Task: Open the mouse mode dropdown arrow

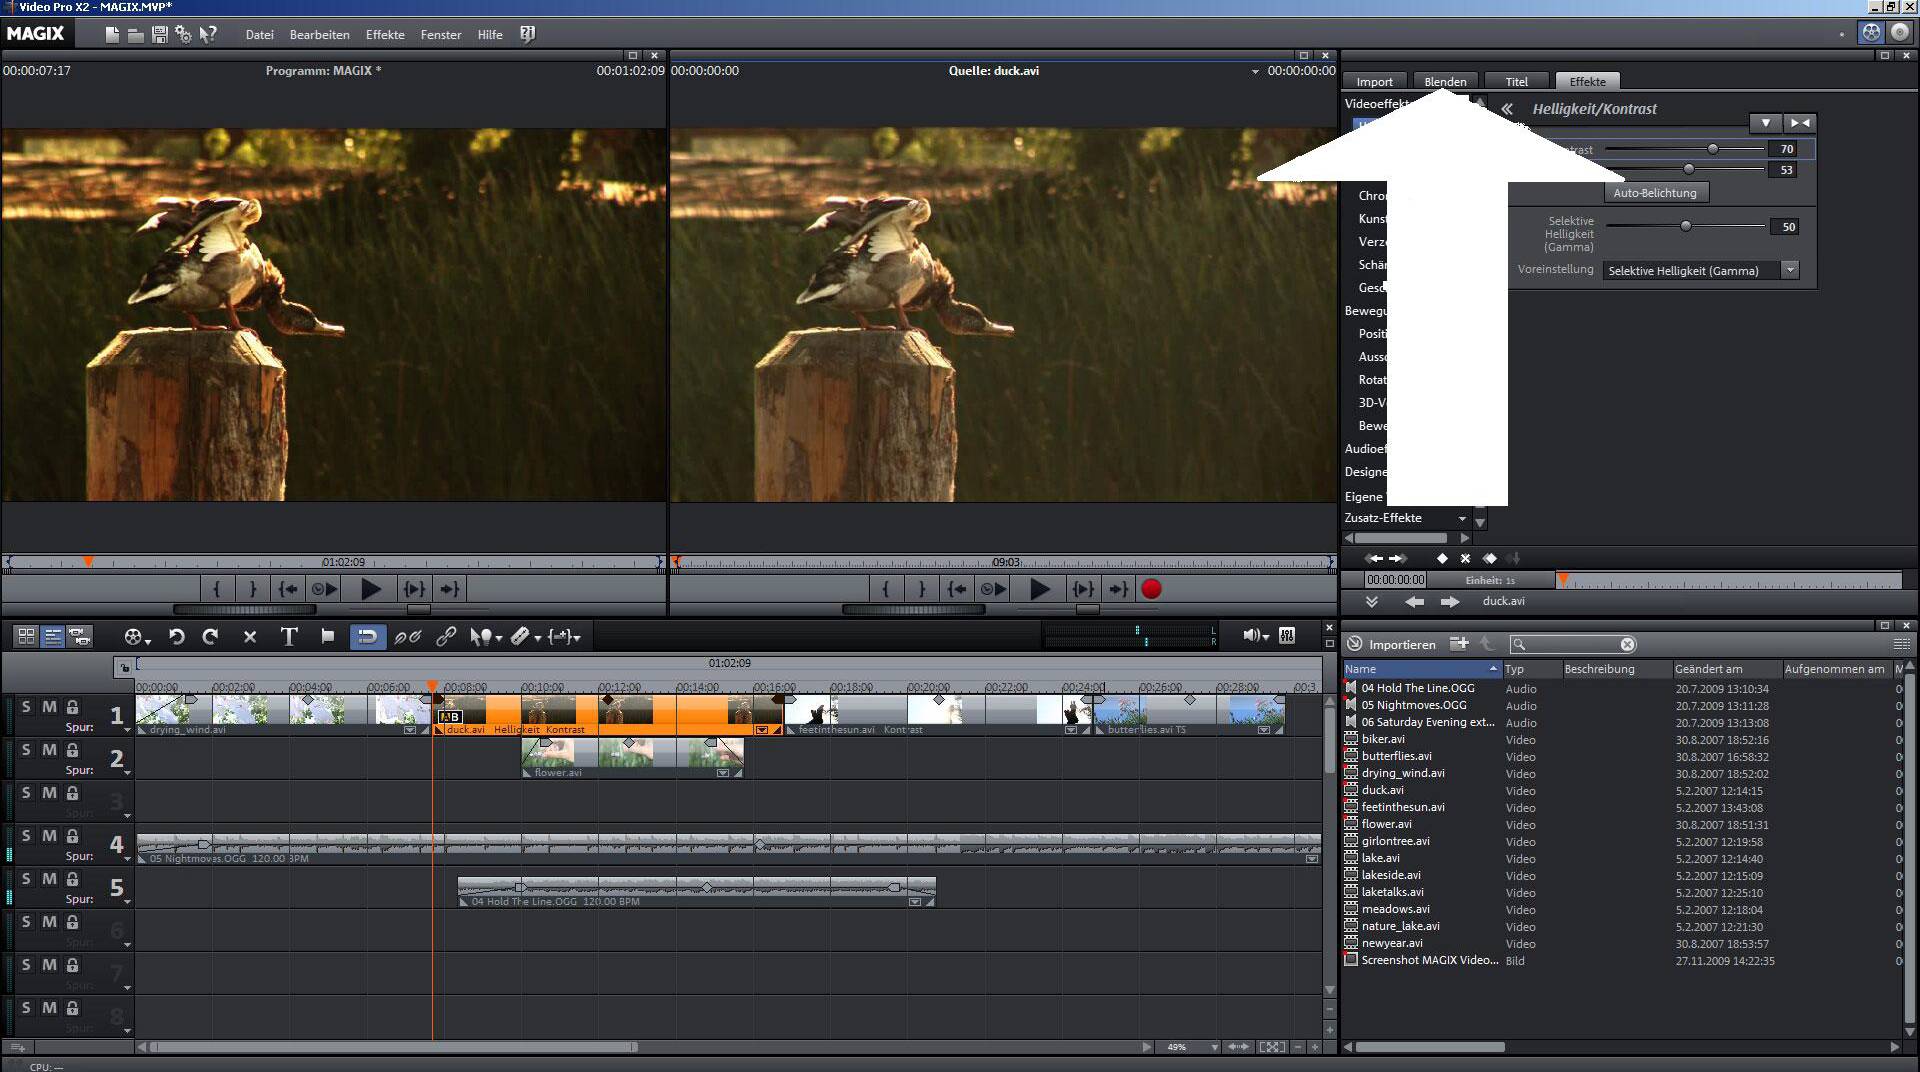Action: coord(497,639)
